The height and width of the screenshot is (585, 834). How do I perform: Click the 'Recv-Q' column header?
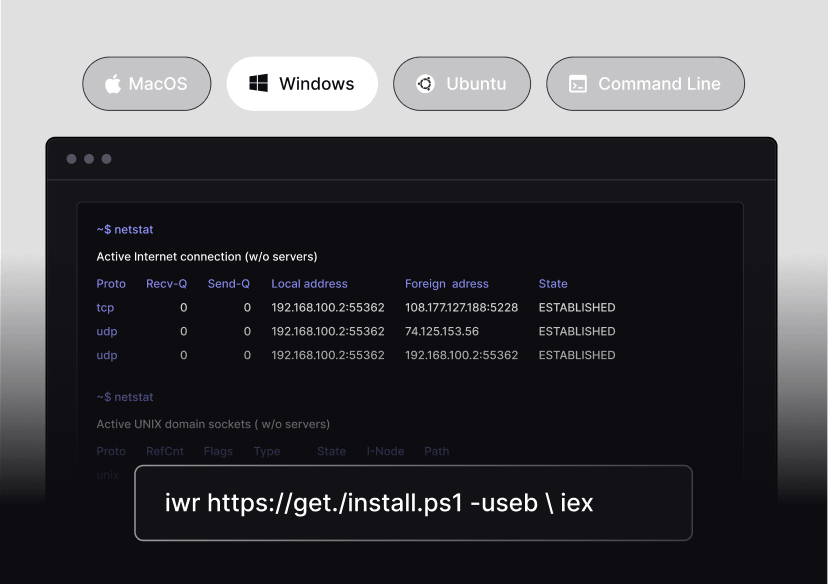[166, 283]
